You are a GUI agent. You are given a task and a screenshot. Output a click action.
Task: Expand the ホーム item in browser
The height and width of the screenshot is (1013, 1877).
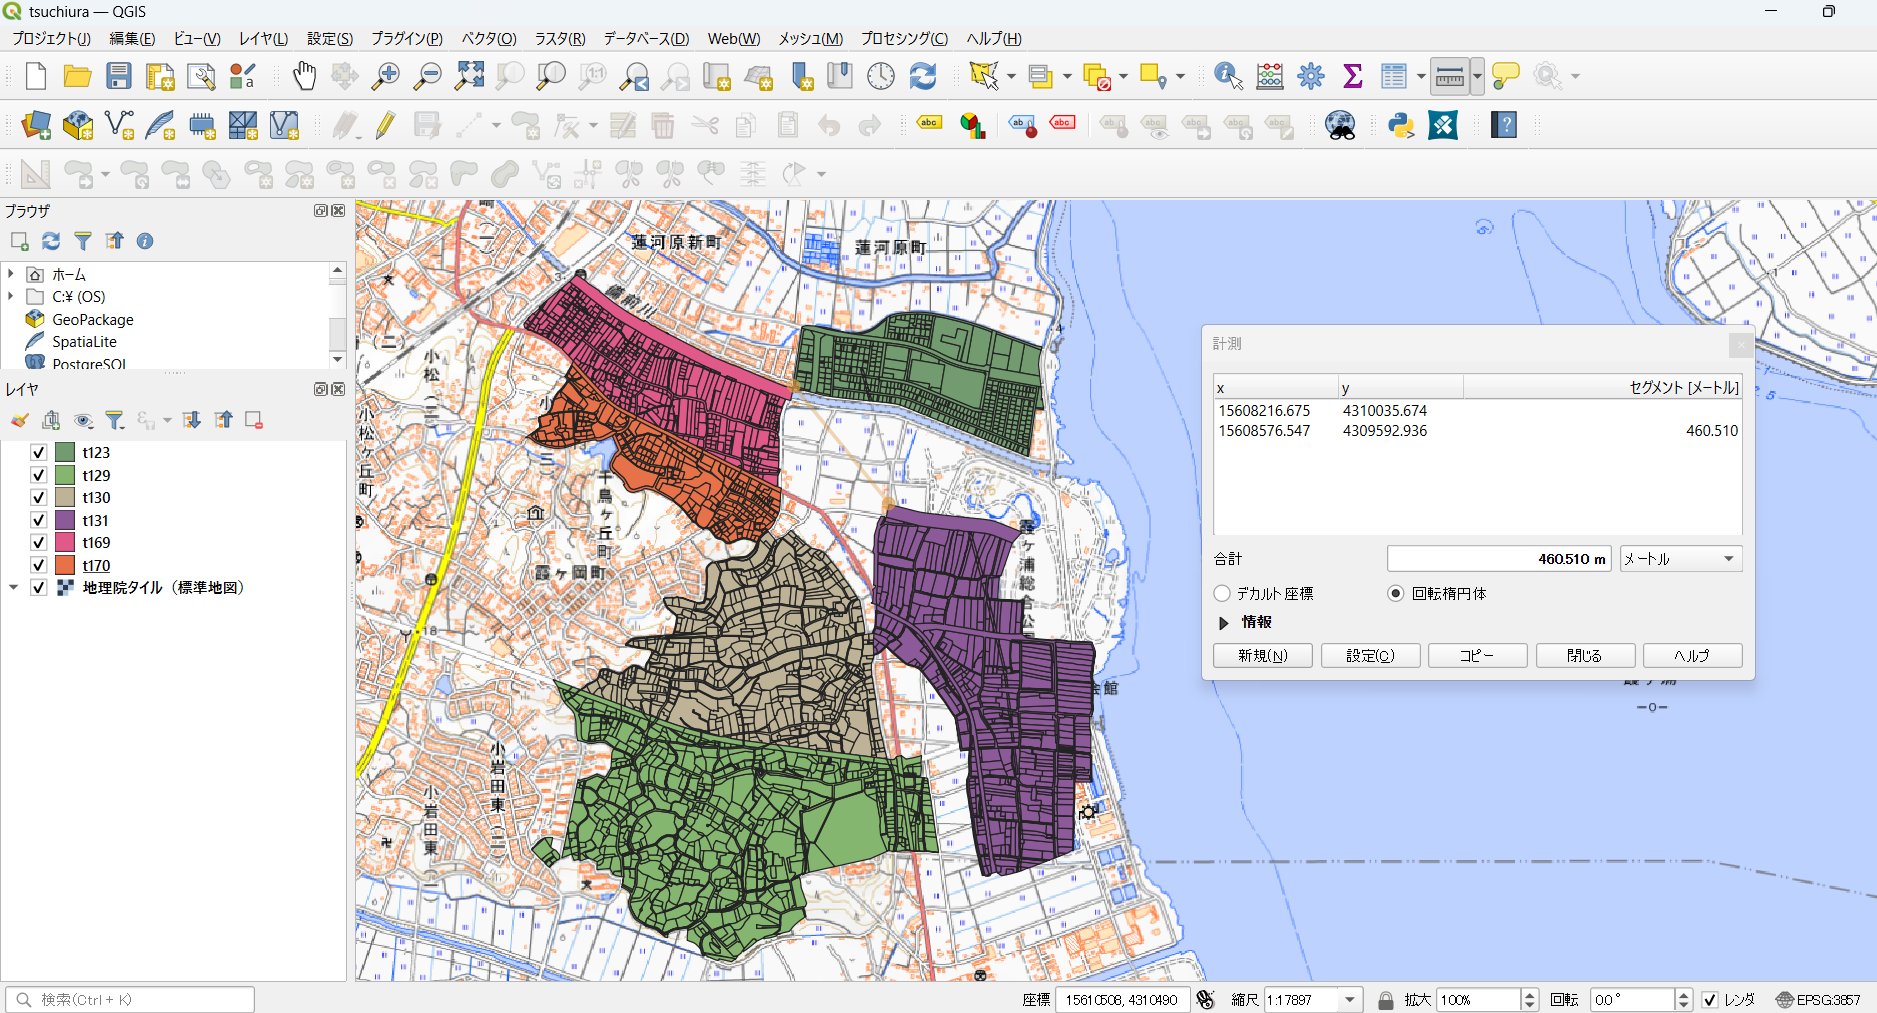click(11, 274)
